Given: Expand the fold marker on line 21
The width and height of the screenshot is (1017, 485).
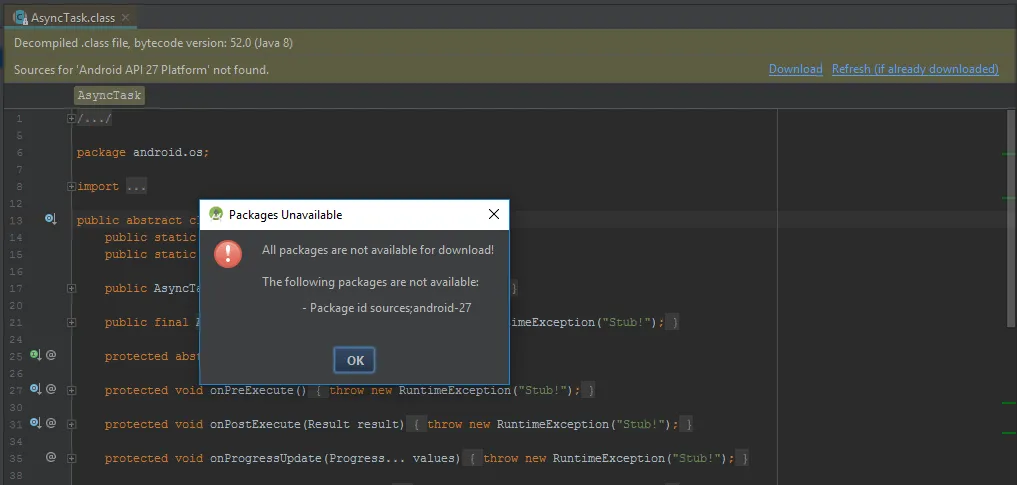Looking at the screenshot, I should coord(71,322).
